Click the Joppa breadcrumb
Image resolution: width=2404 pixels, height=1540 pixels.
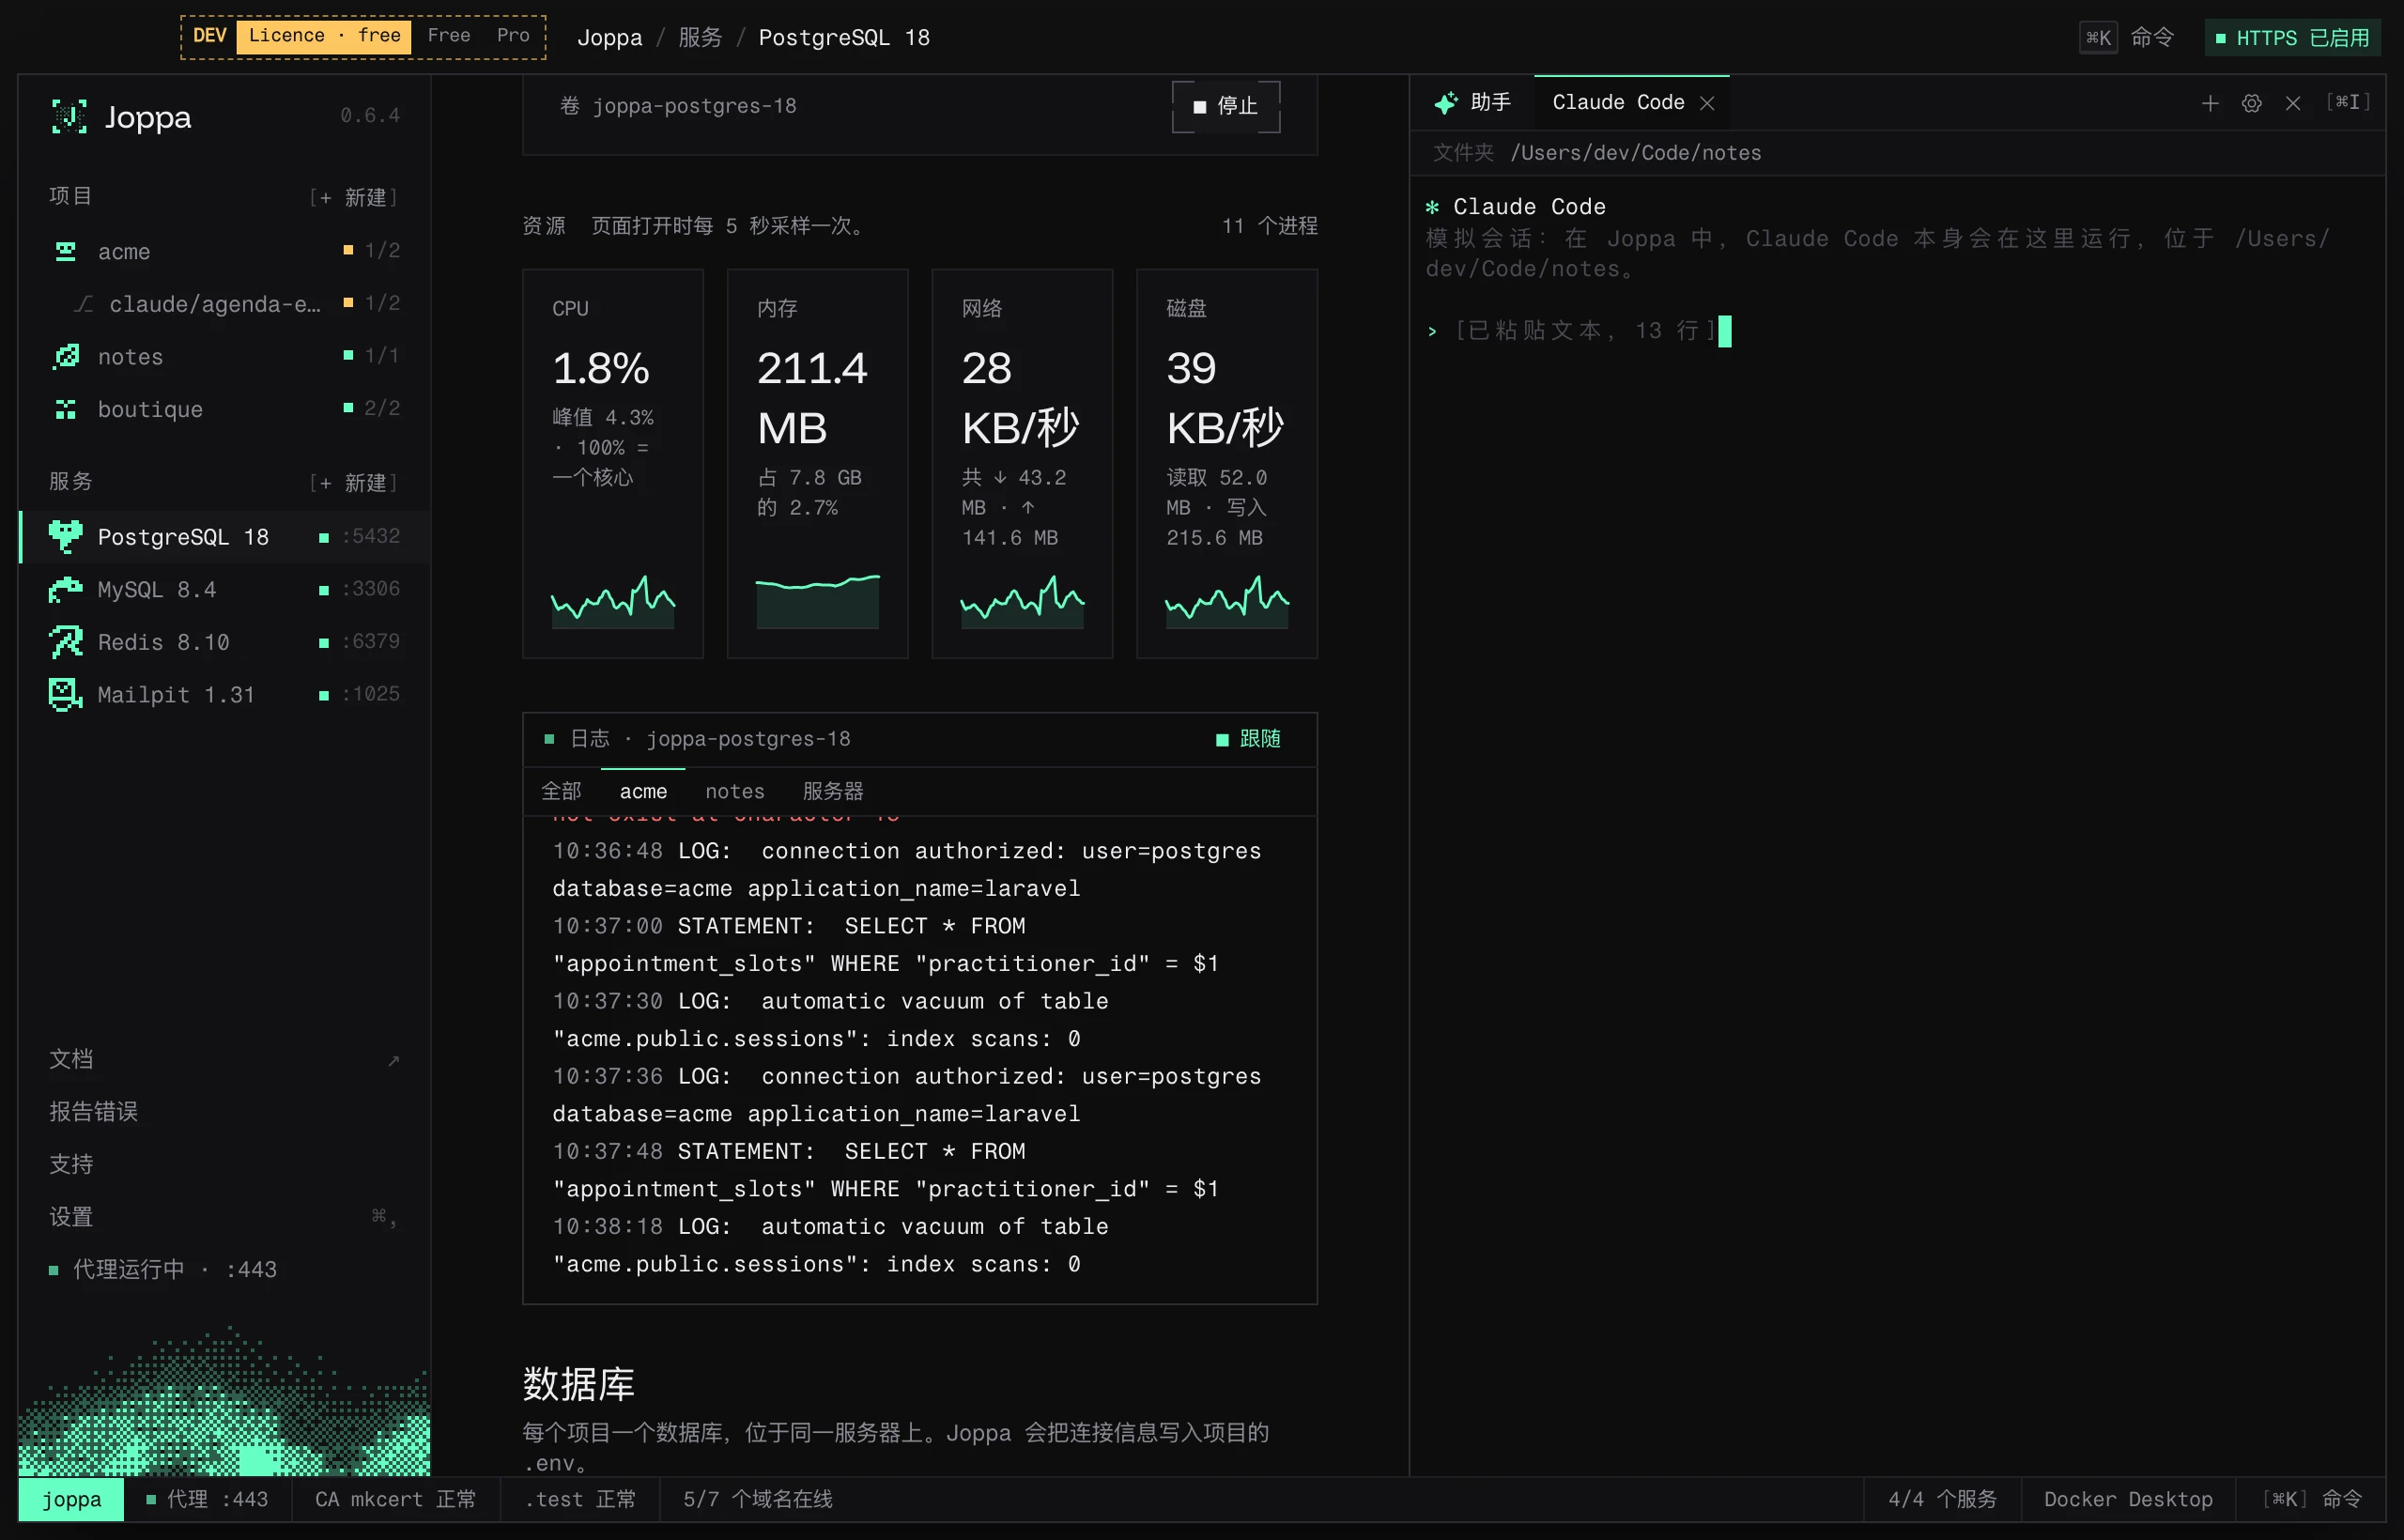tap(610, 38)
